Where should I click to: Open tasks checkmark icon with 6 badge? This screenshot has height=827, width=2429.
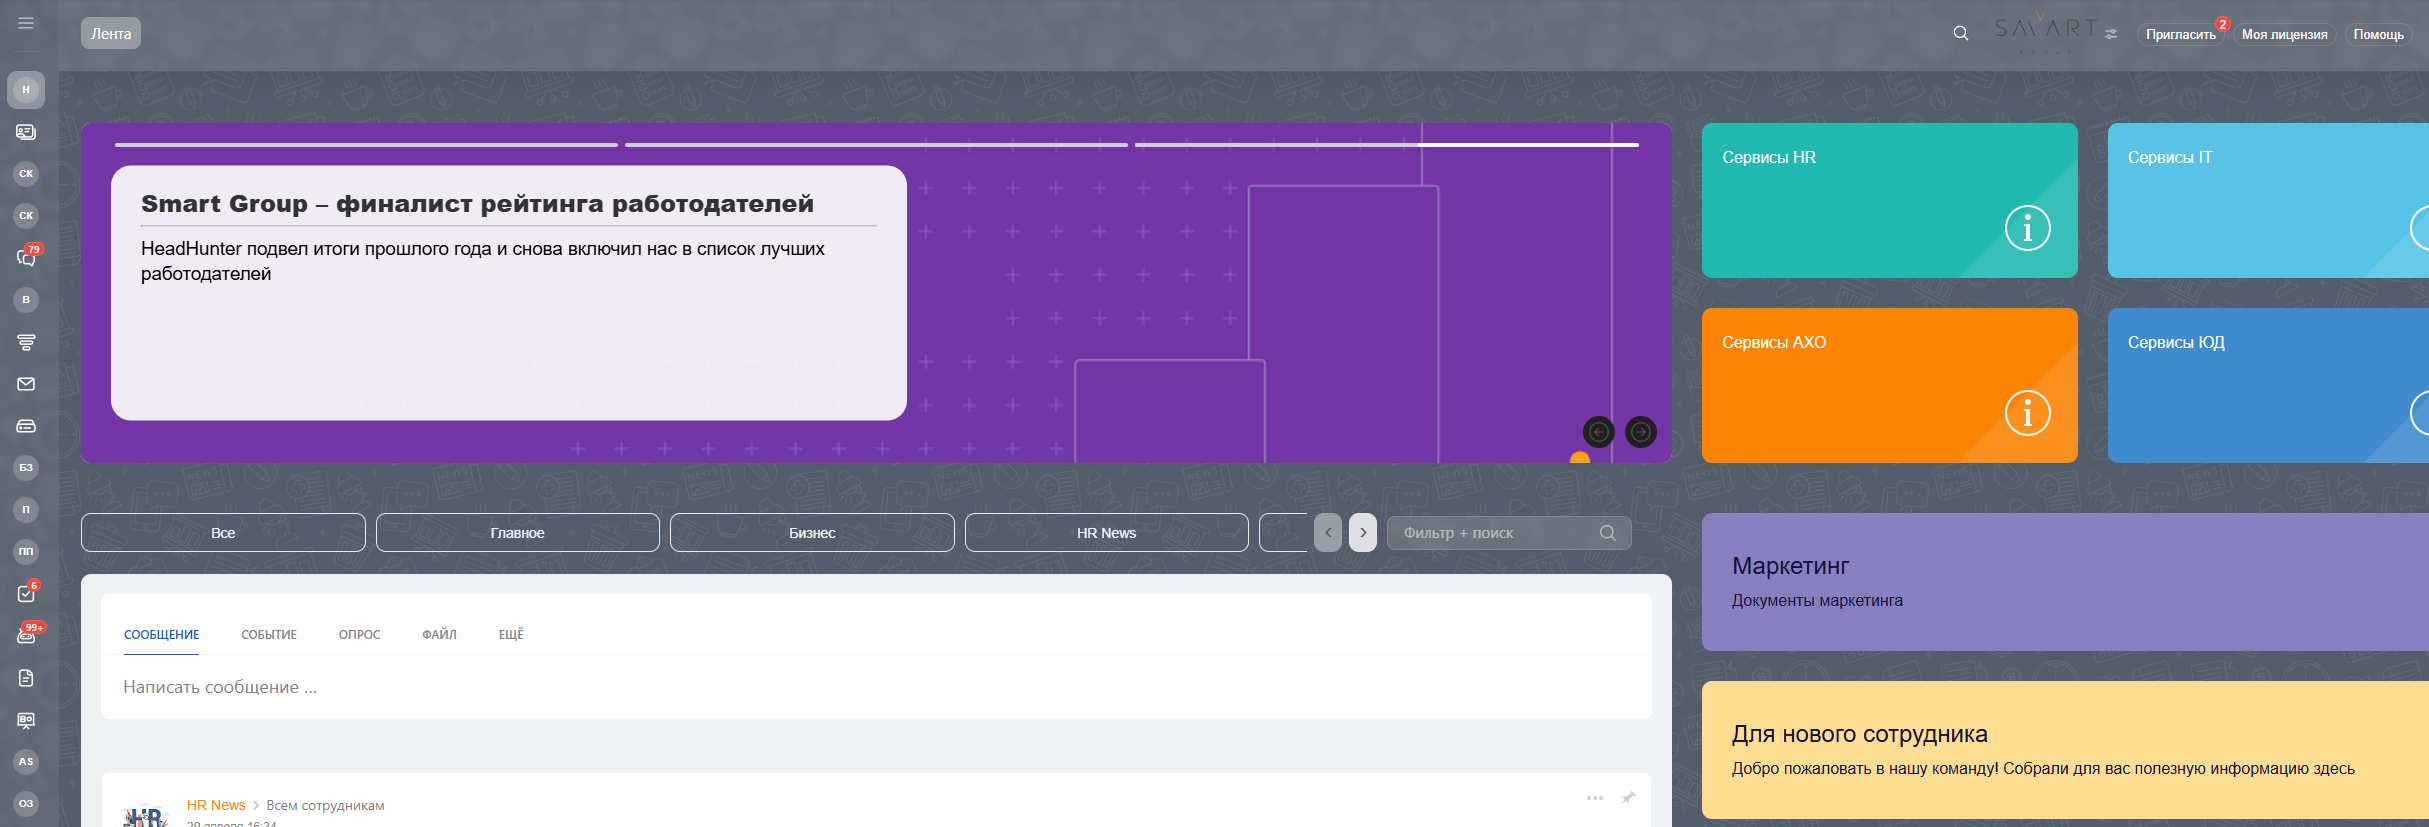pyautogui.click(x=26, y=593)
